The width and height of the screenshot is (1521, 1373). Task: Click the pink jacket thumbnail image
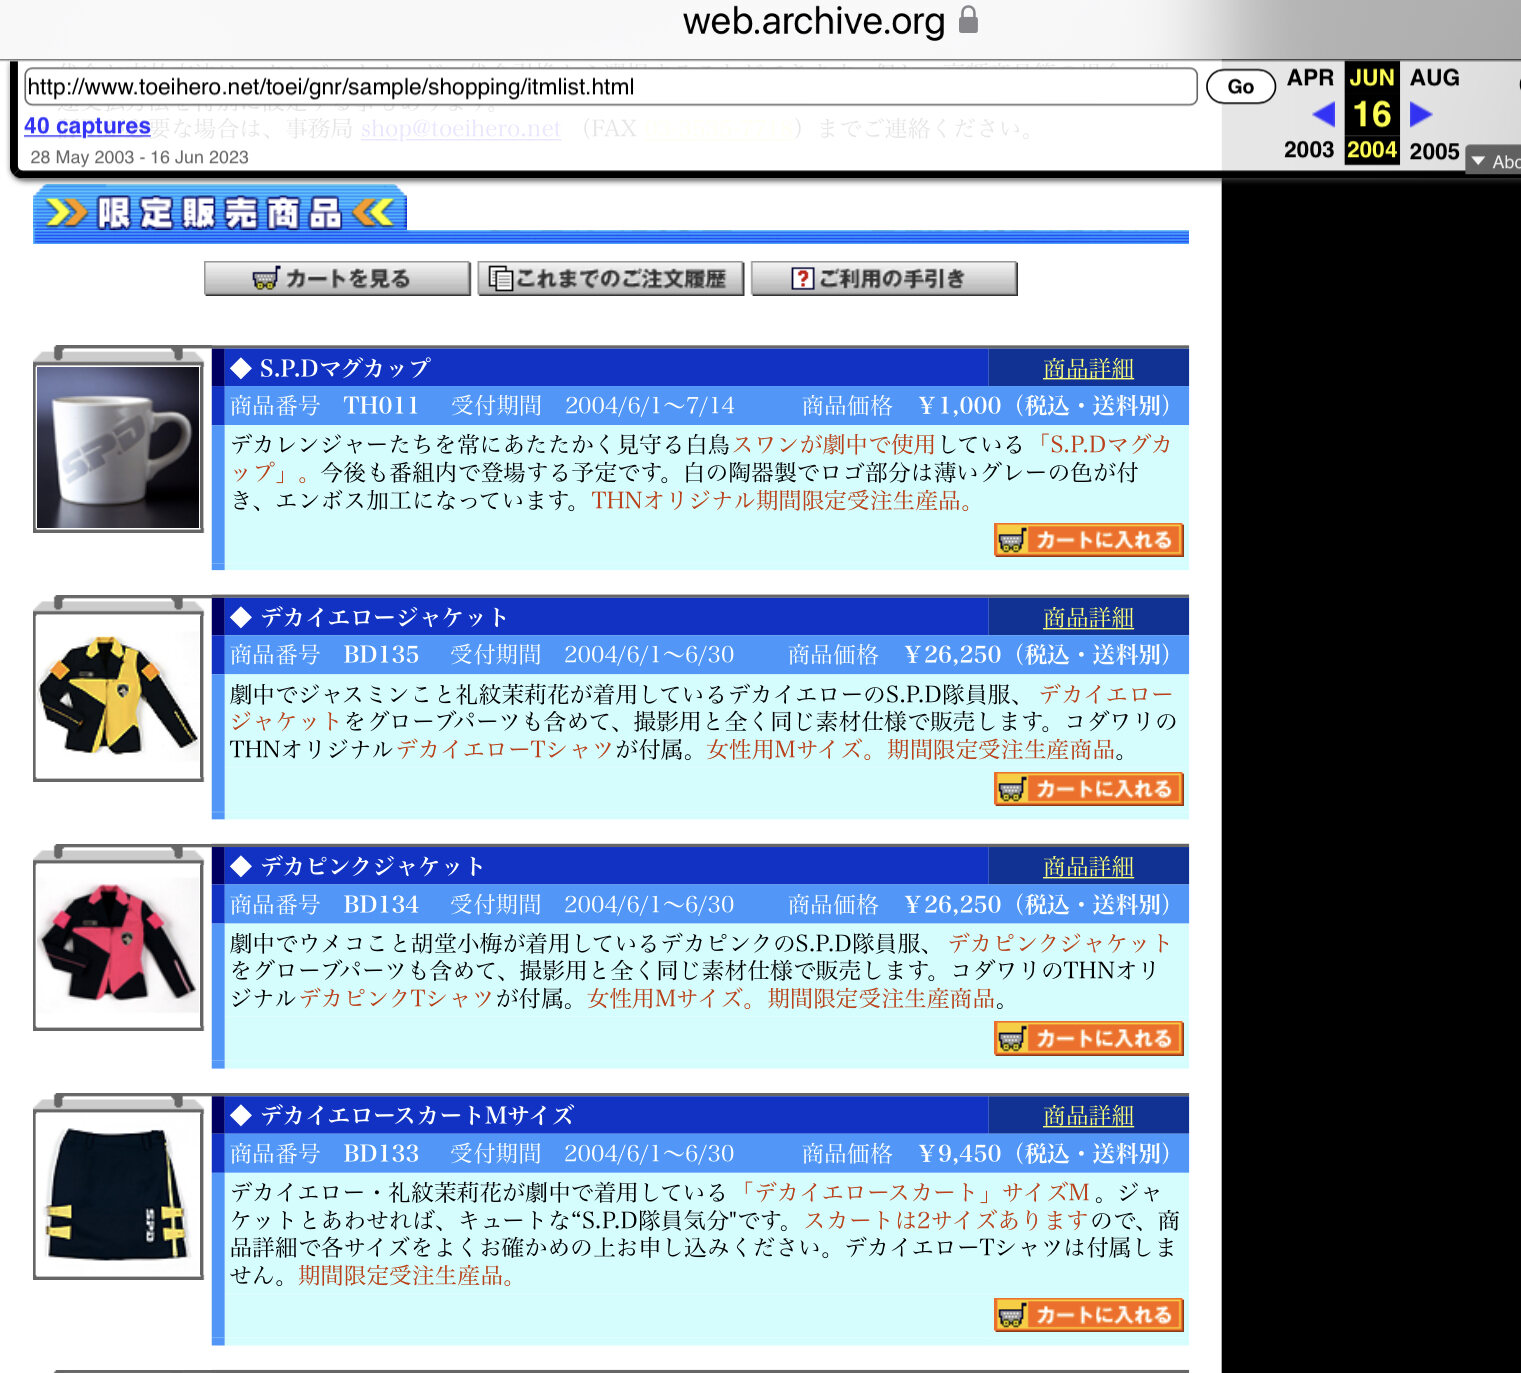(118, 945)
